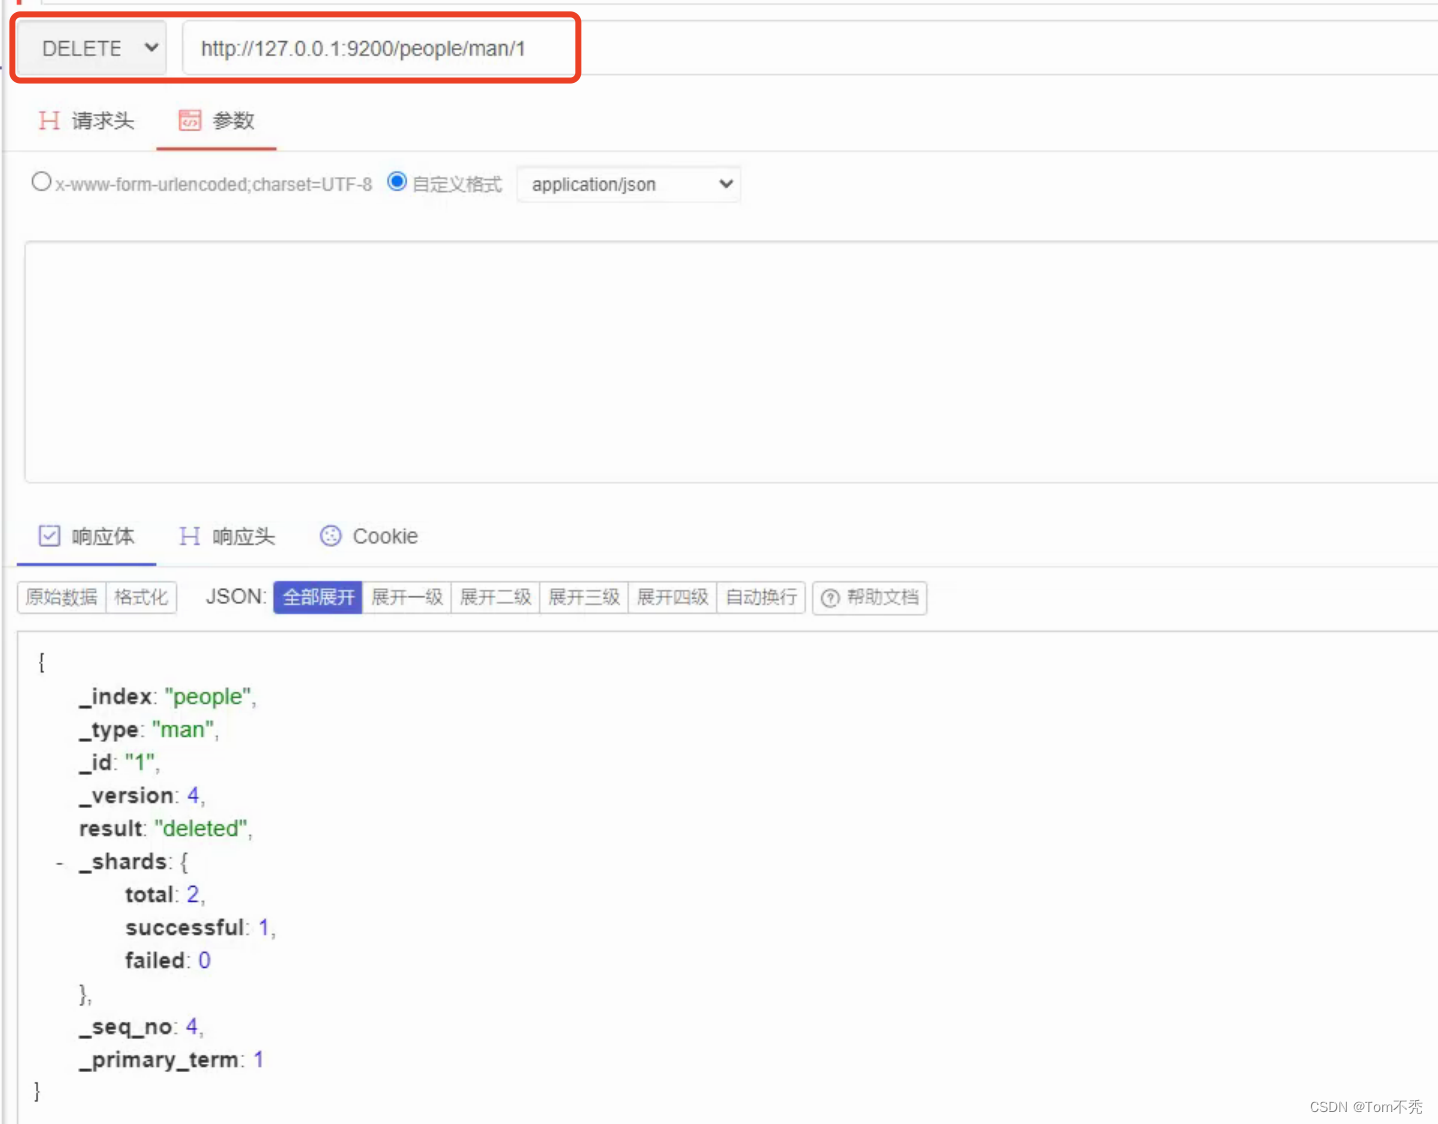
Task: Collapse the _shards JSON node
Action: (x=60, y=862)
